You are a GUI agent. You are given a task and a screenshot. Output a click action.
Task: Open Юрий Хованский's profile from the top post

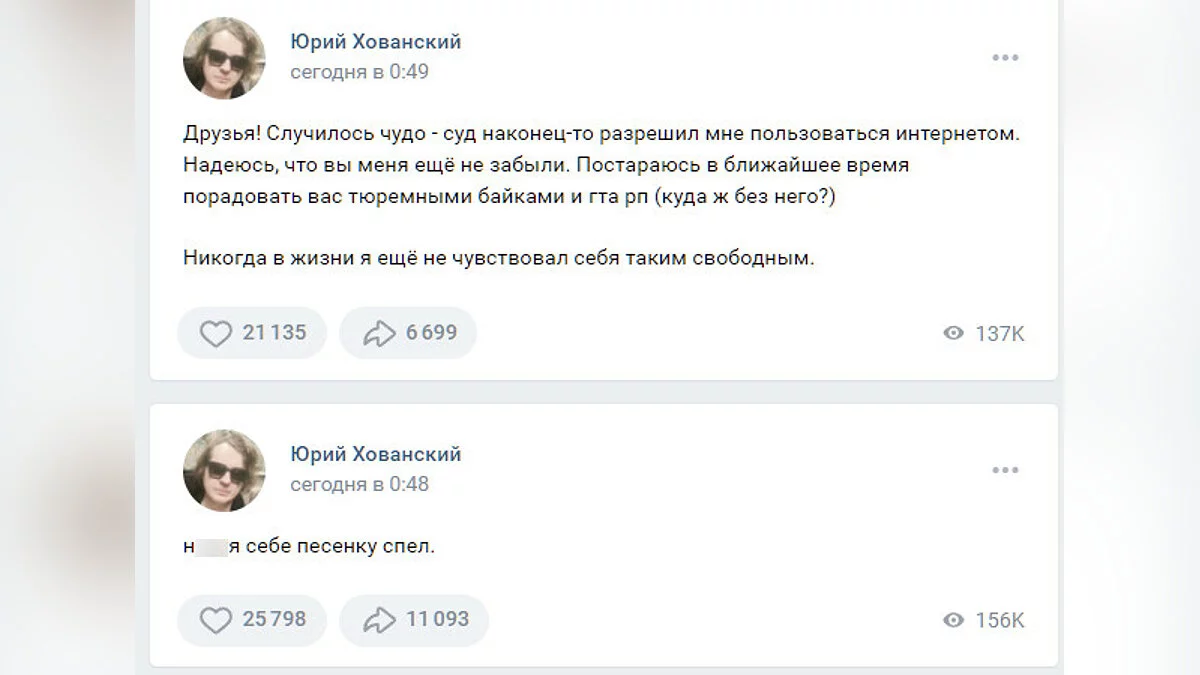click(x=375, y=42)
